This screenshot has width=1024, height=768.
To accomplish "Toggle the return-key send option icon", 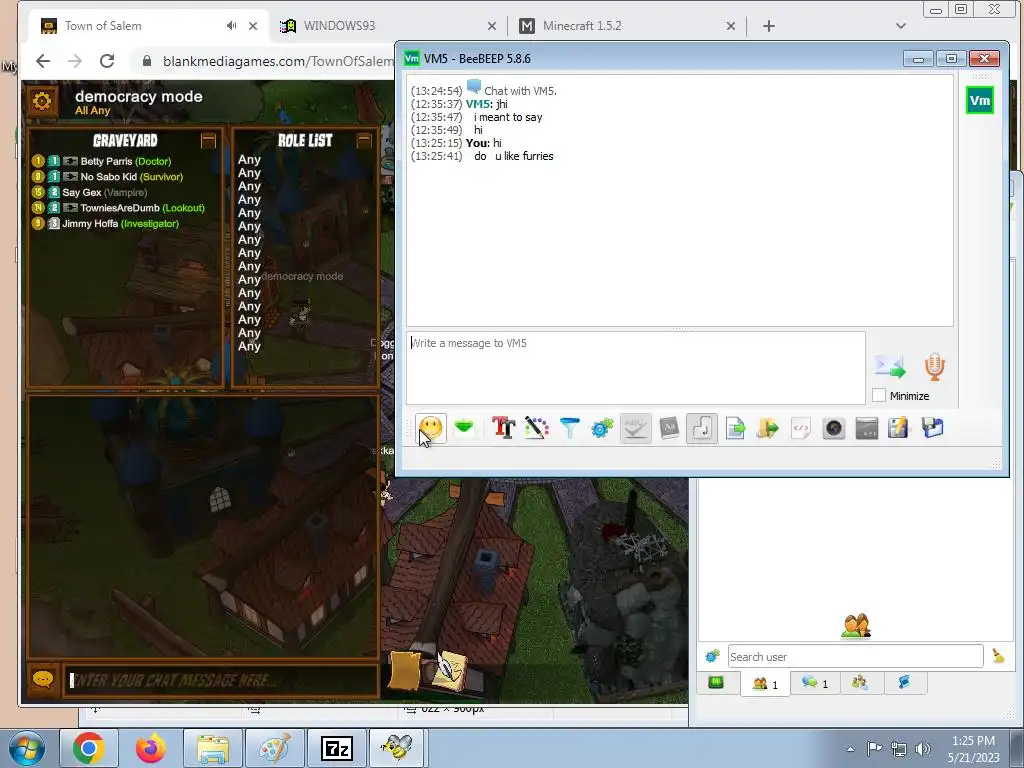I will tap(702, 428).
